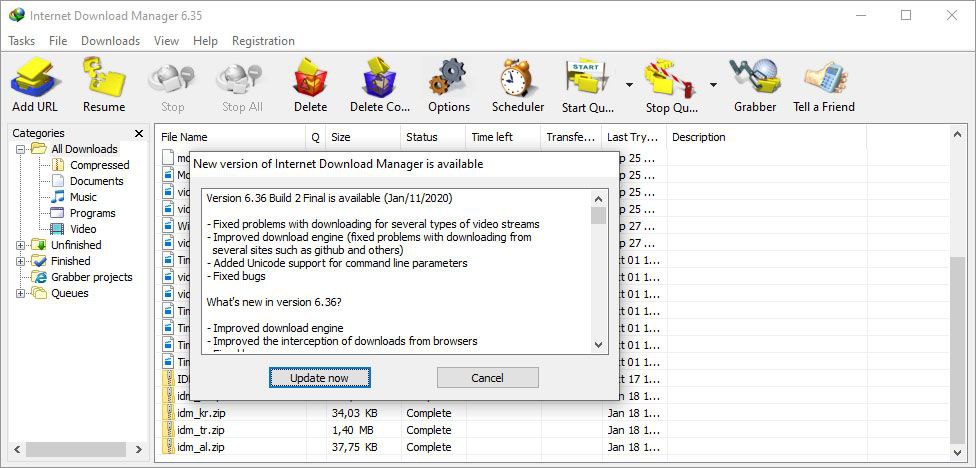Open the Registration menu

263,41
